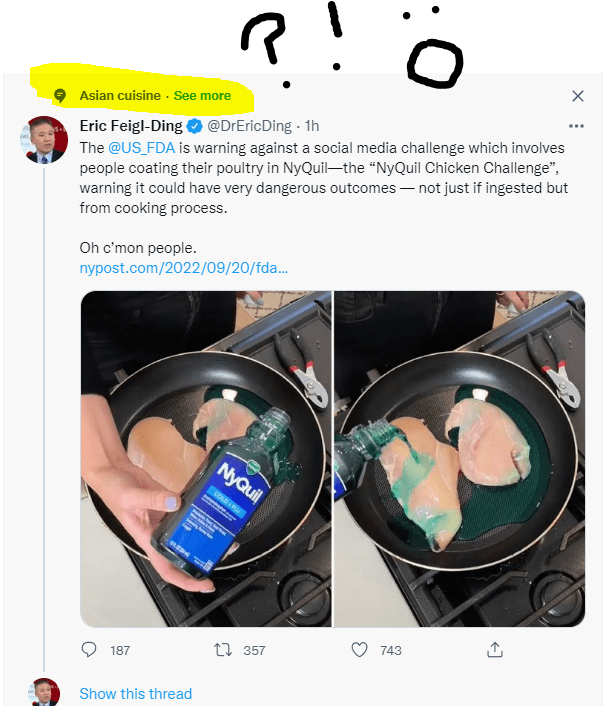
Task: View left photo of NyQuil bottle
Action: pos(205,458)
